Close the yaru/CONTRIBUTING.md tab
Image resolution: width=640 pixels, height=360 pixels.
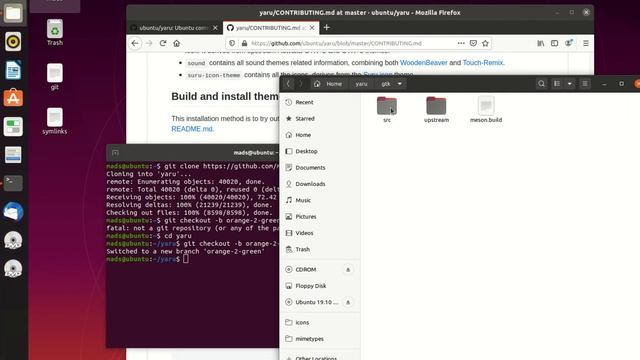tap(312, 28)
